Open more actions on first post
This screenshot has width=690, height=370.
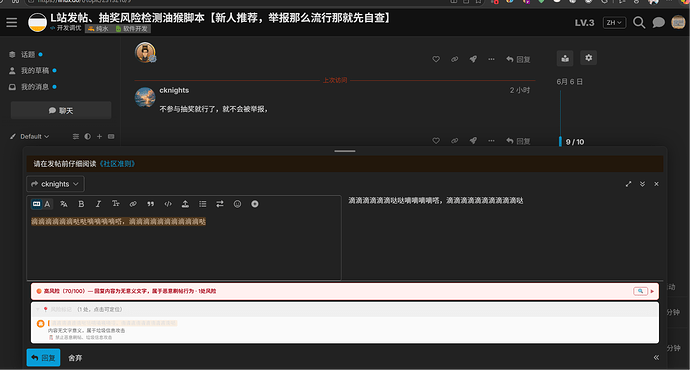pos(491,59)
